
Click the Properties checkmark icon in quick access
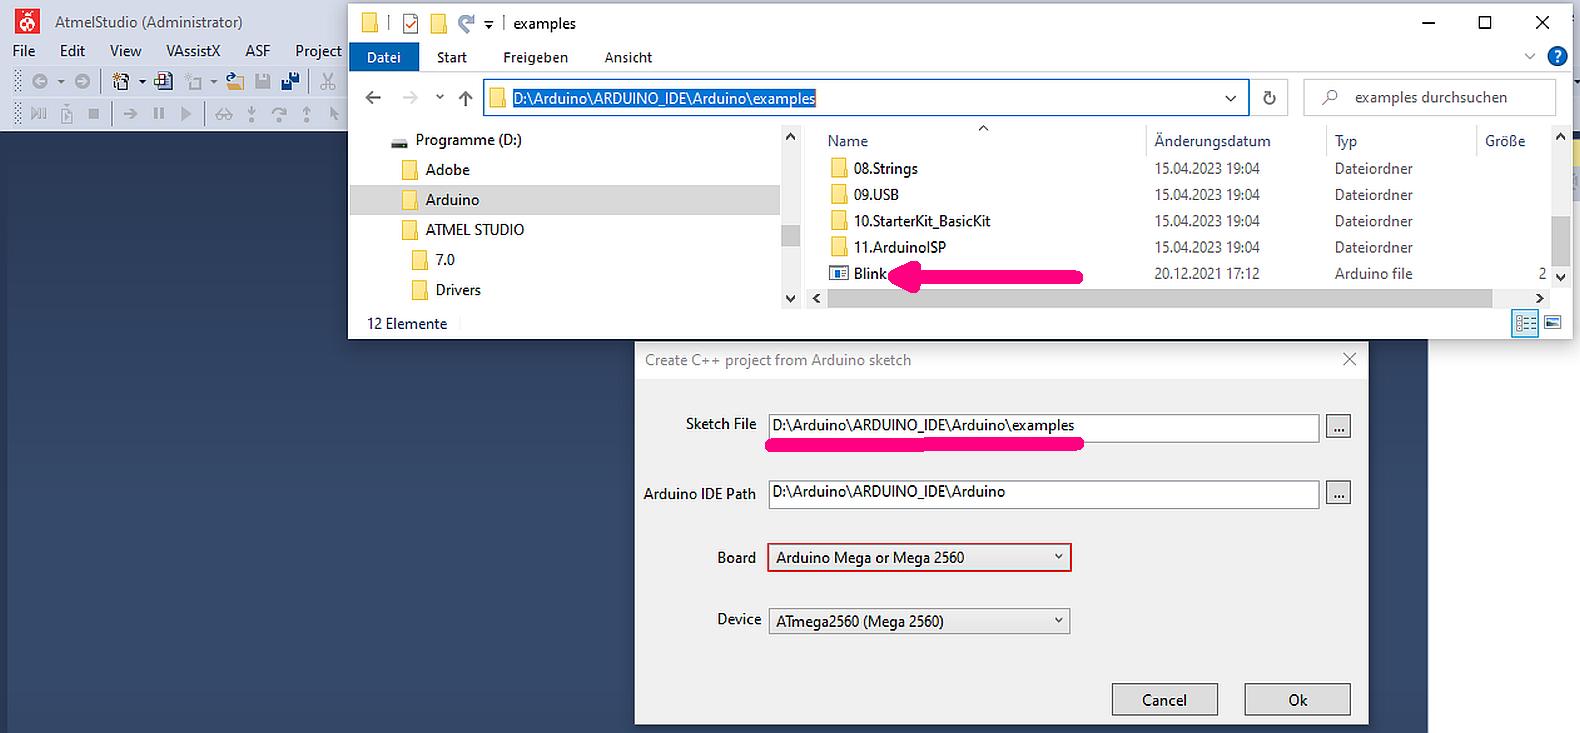(x=410, y=23)
